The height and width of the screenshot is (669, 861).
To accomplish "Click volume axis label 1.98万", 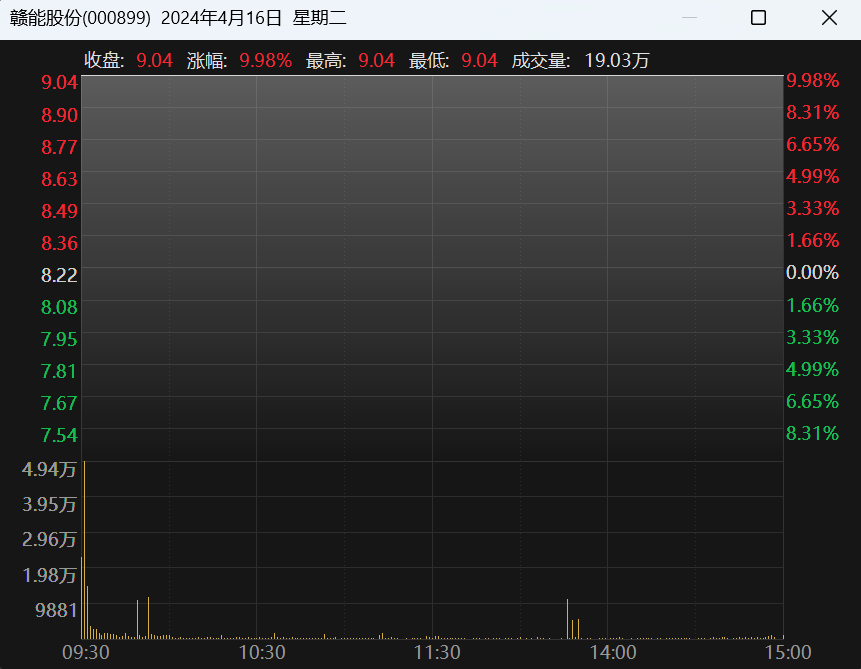I will 49,575.
